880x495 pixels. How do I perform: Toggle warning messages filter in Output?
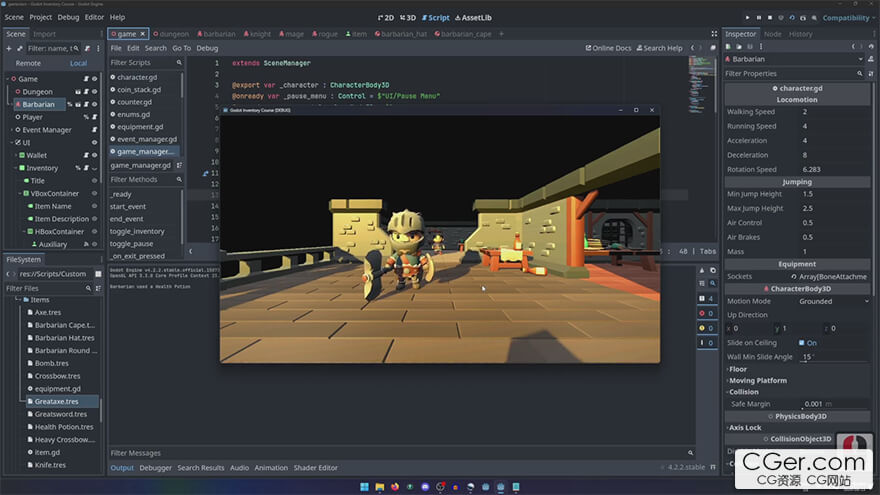click(x=707, y=328)
